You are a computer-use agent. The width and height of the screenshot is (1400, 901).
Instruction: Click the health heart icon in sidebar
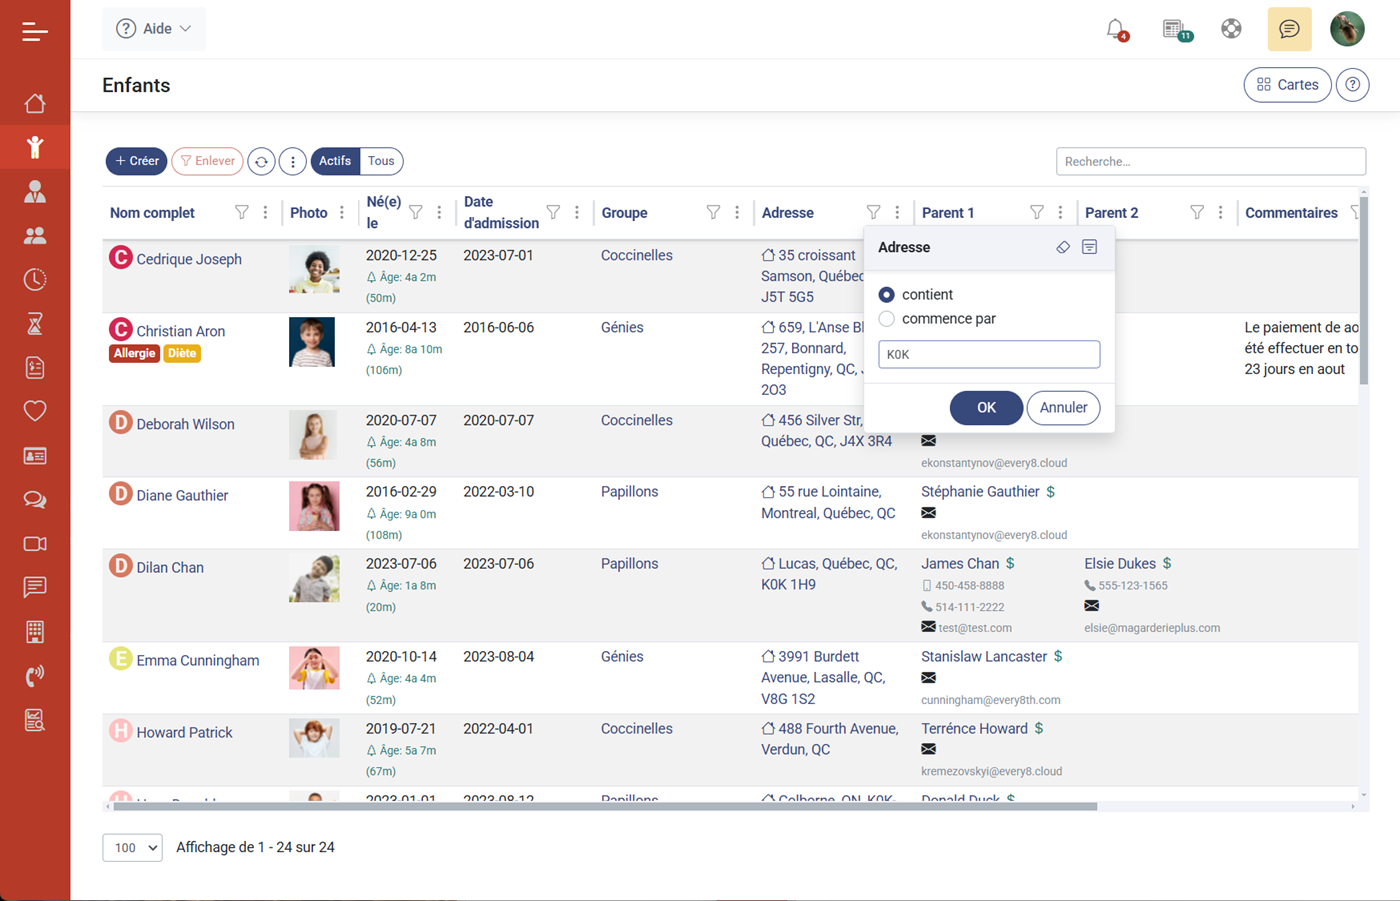tap(35, 411)
